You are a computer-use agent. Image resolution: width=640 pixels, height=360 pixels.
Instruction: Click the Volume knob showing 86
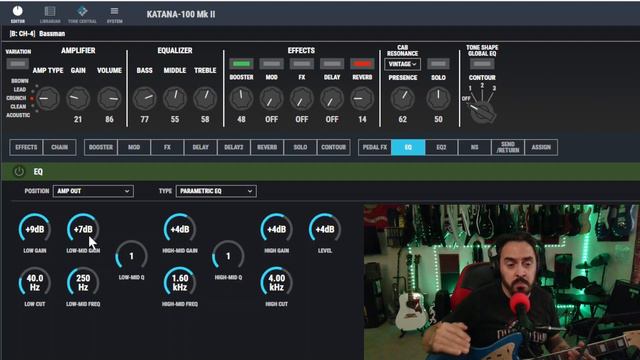(x=109, y=98)
